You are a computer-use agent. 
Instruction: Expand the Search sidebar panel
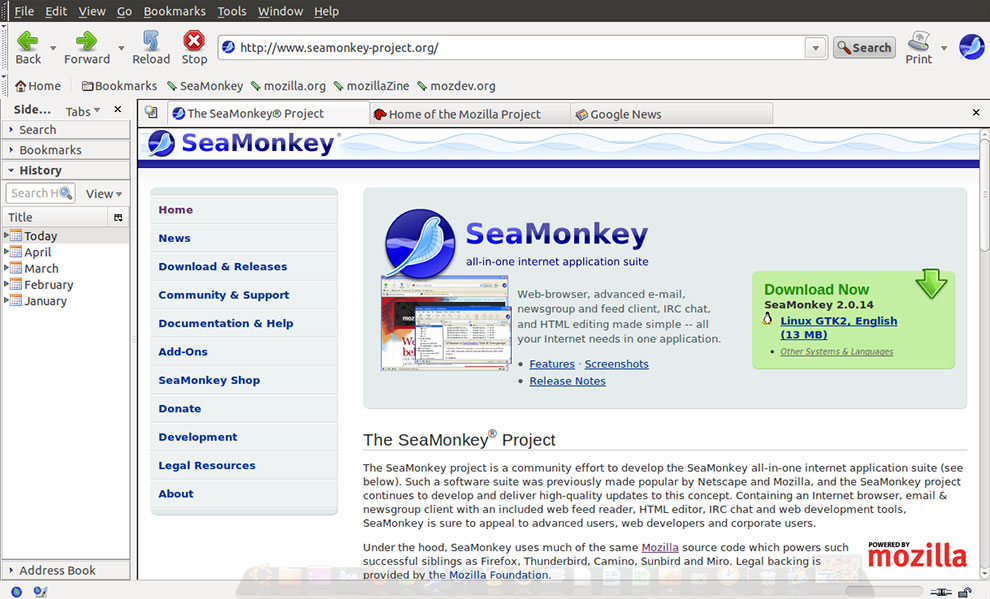tap(66, 129)
